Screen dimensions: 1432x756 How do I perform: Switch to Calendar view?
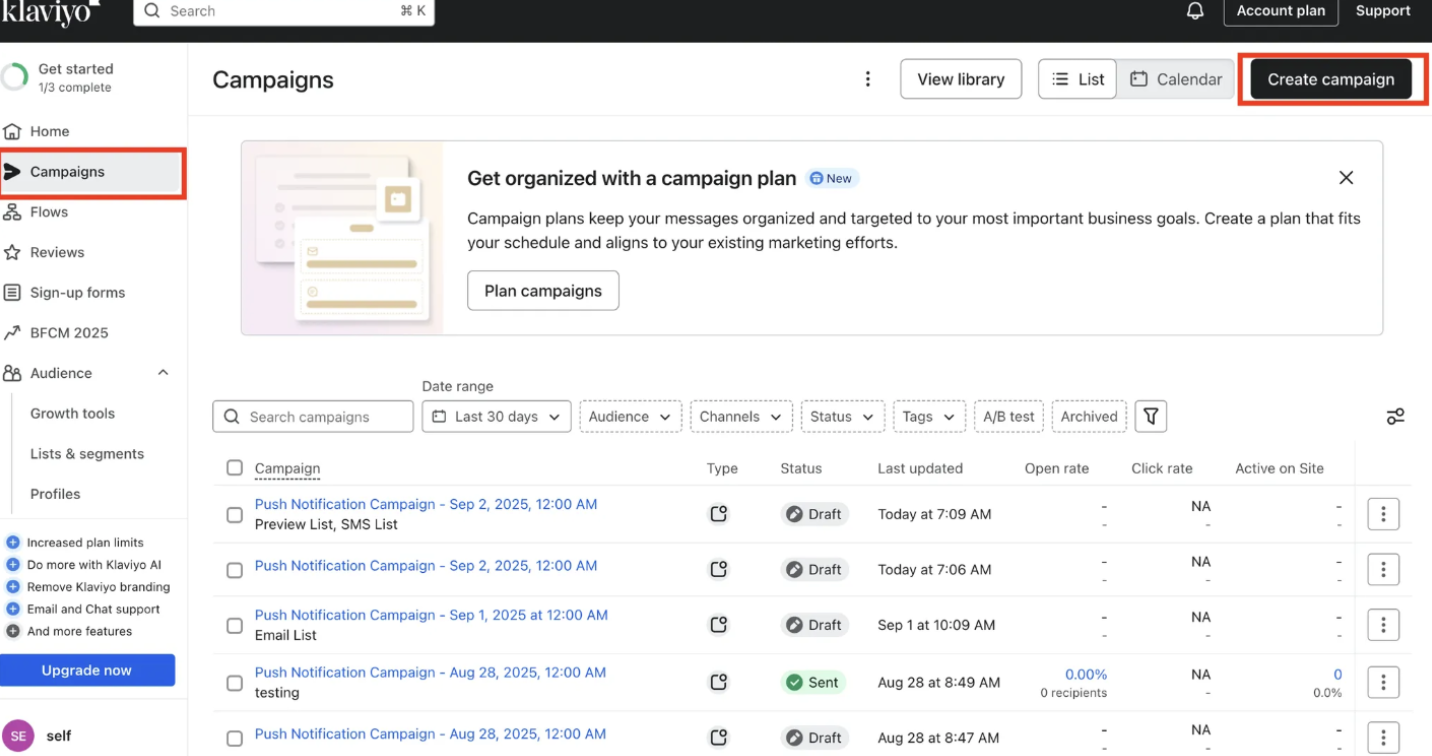(x=1176, y=79)
